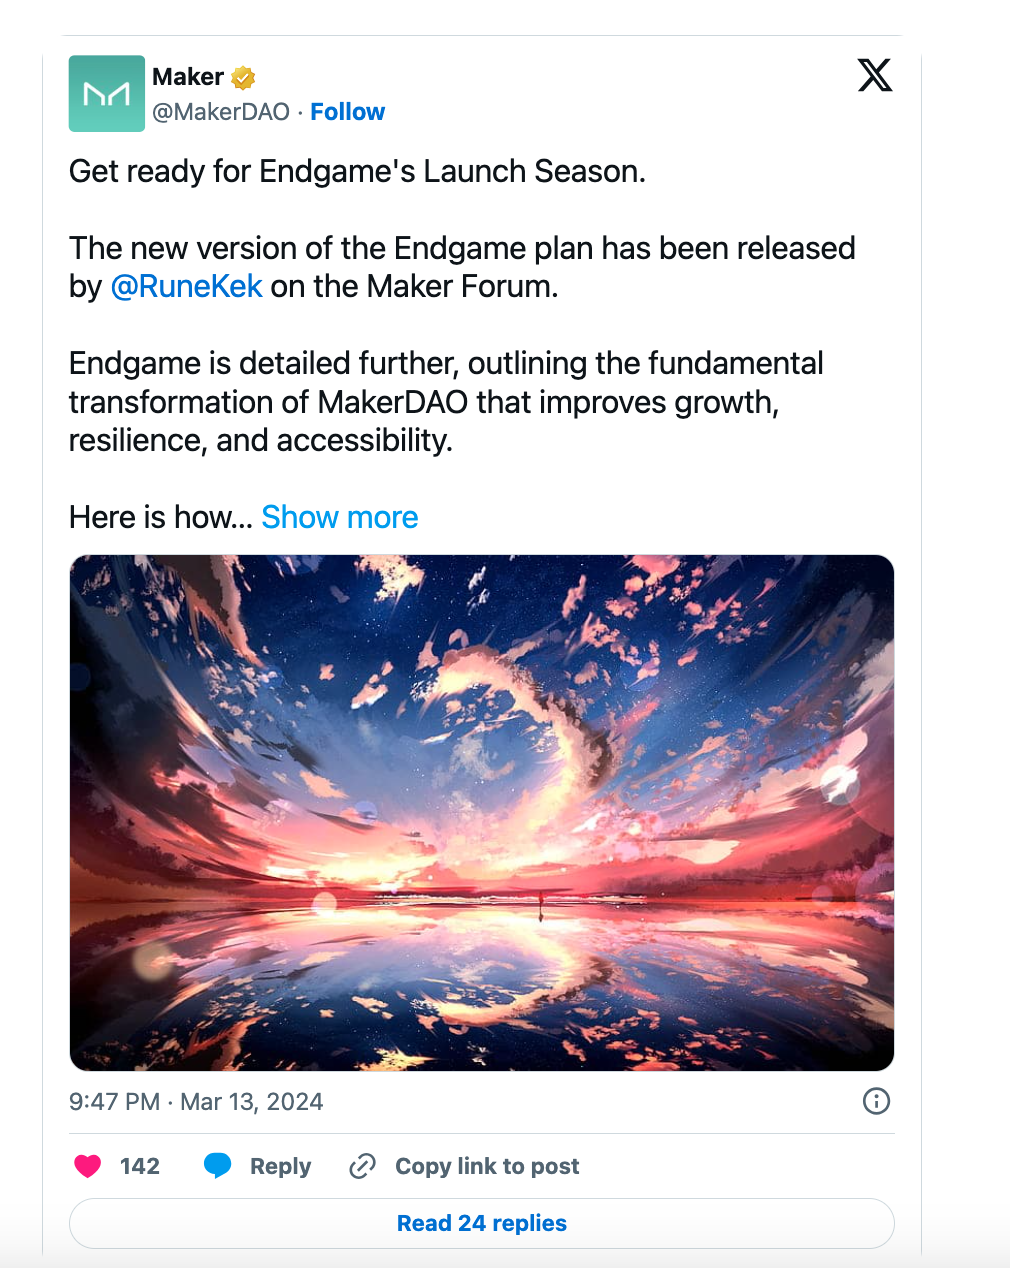This screenshot has height=1268, width=1010.
Task: Open the sunset sky artwork image
Action: click(481, 812)
